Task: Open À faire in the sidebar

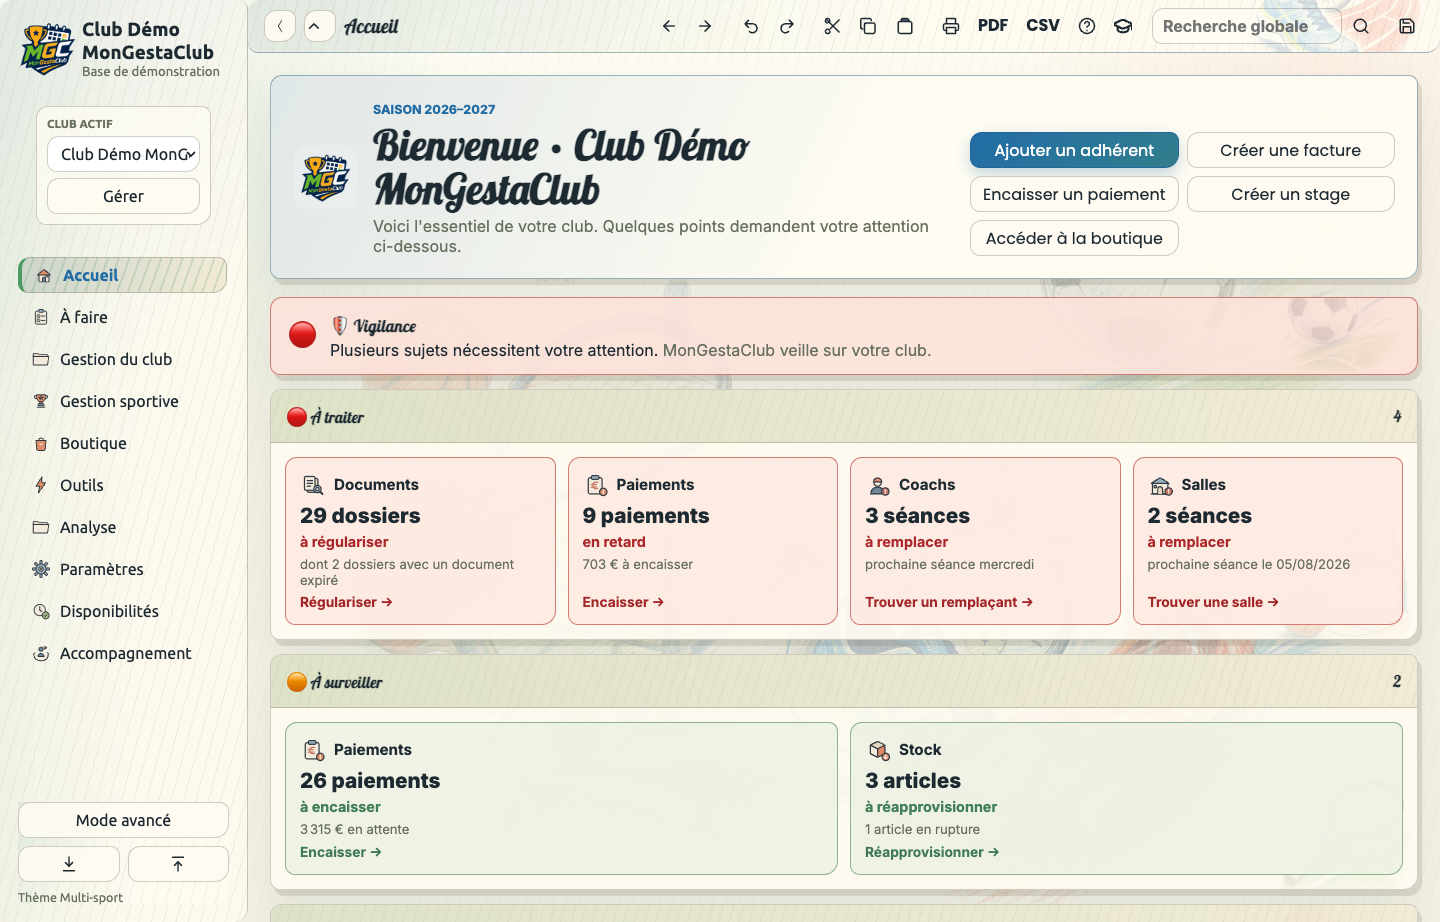Action: 123,317
